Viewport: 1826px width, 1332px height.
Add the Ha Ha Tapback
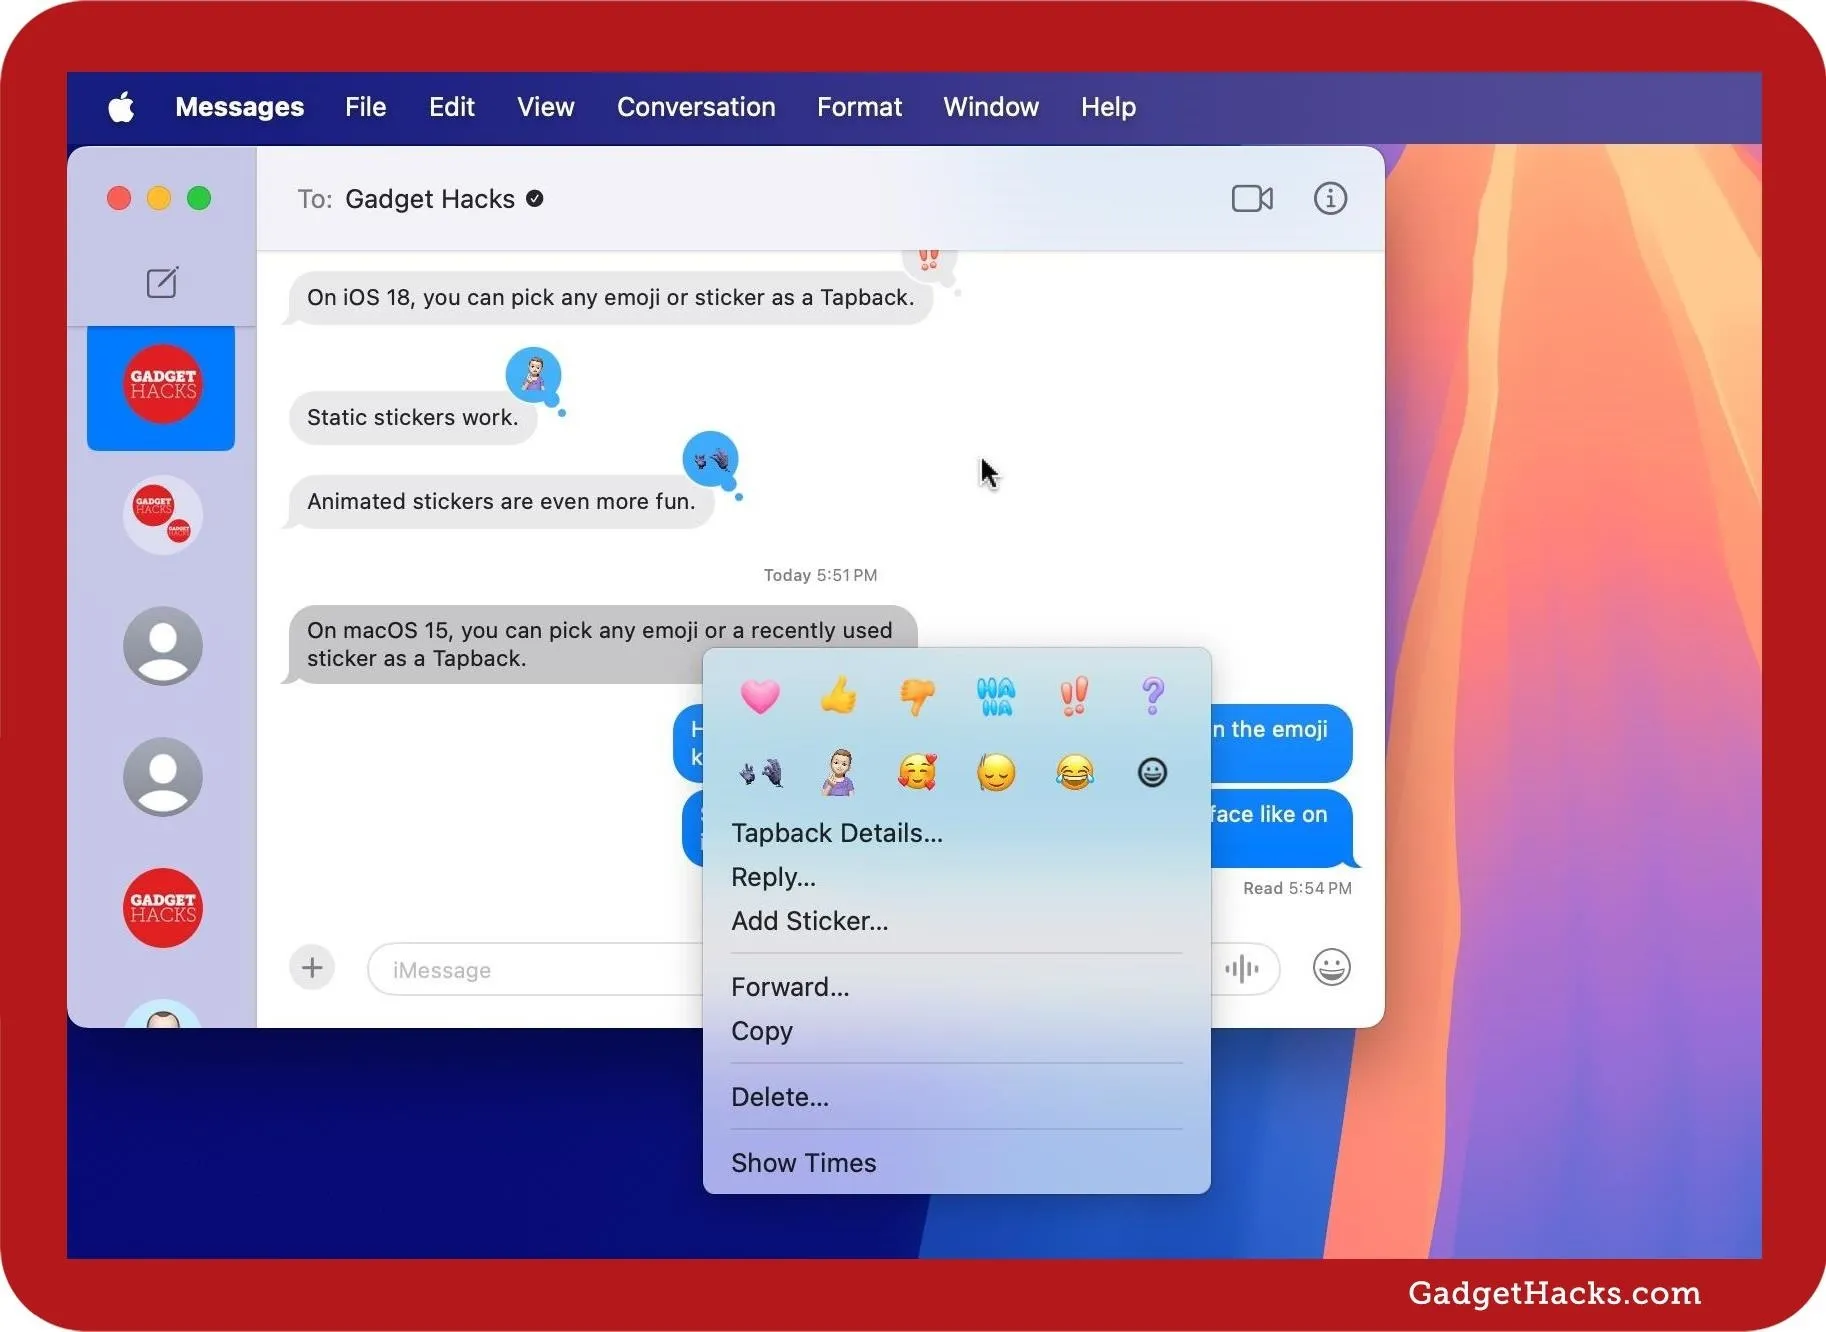[x=996, y=696]
